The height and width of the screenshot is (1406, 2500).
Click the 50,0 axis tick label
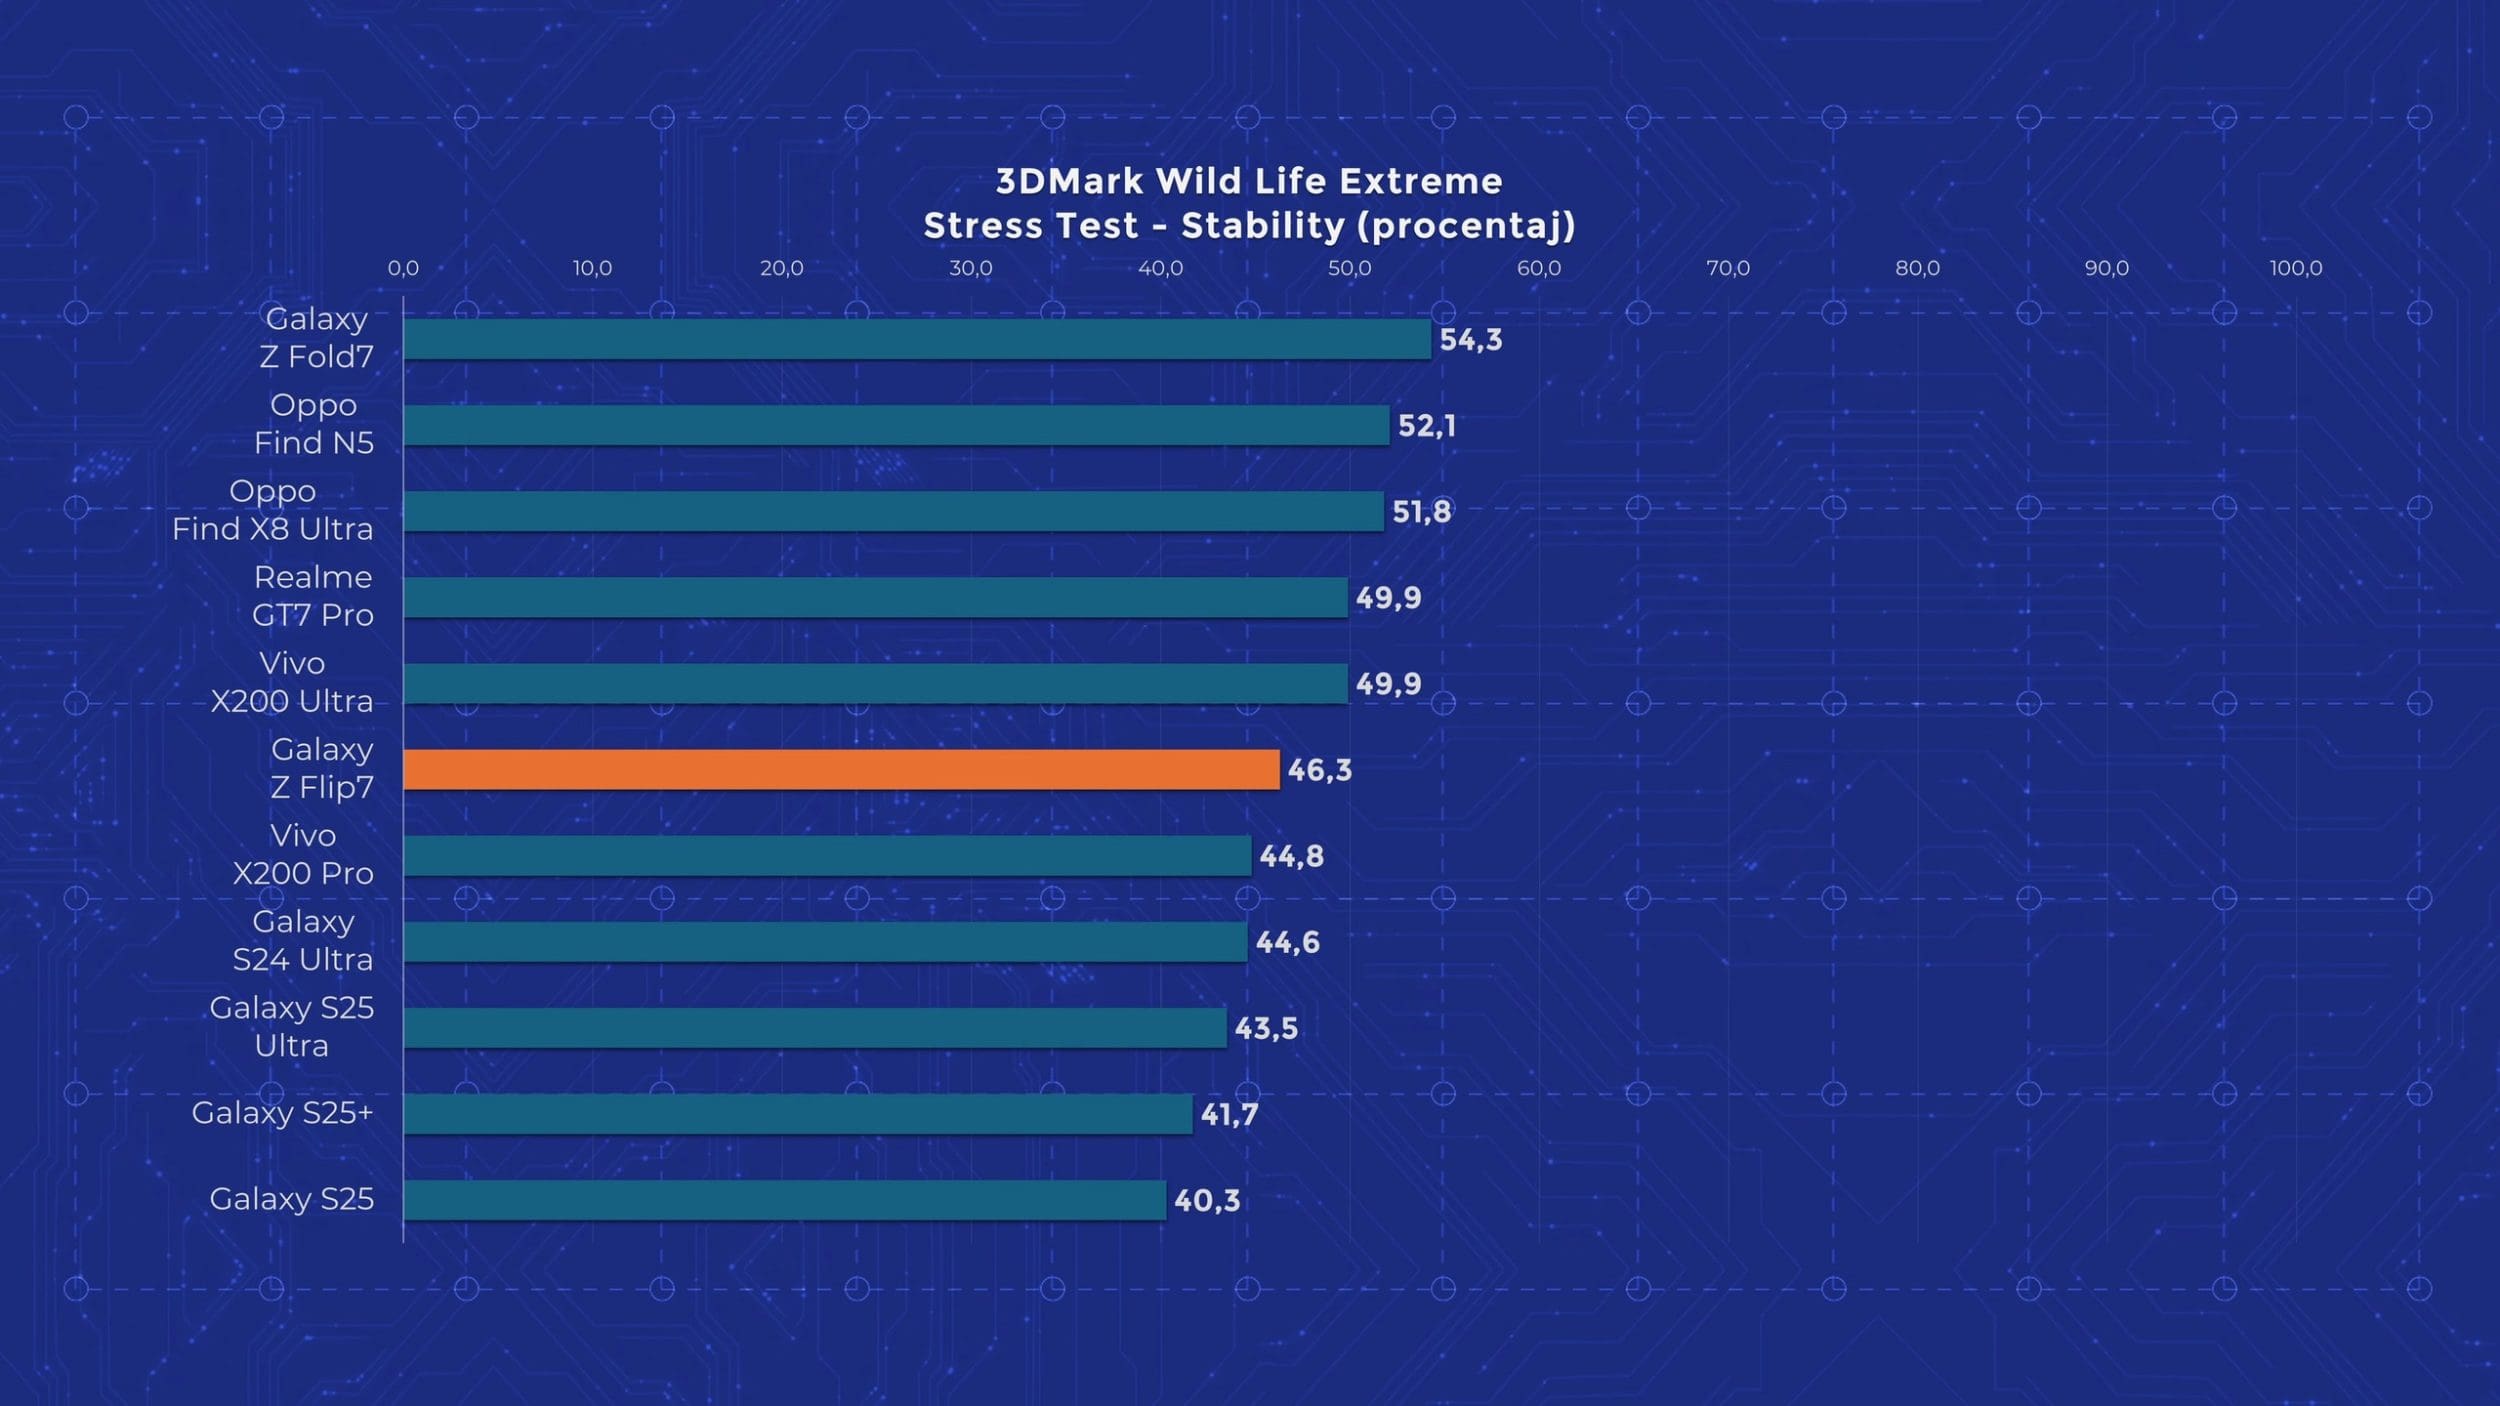click(x=1349, y=268)
